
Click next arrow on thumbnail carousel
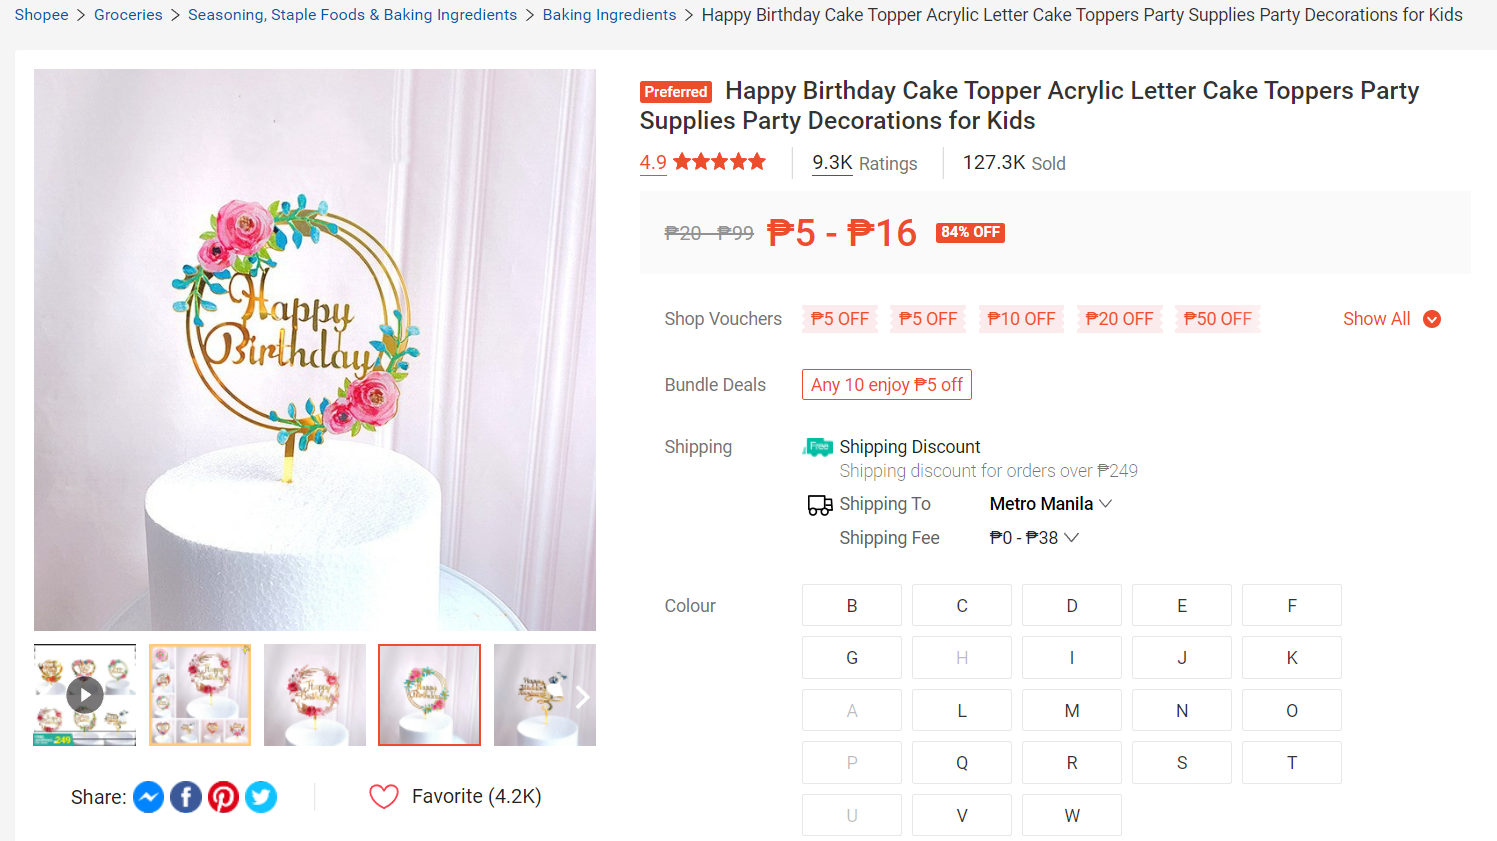click(582, 696)
